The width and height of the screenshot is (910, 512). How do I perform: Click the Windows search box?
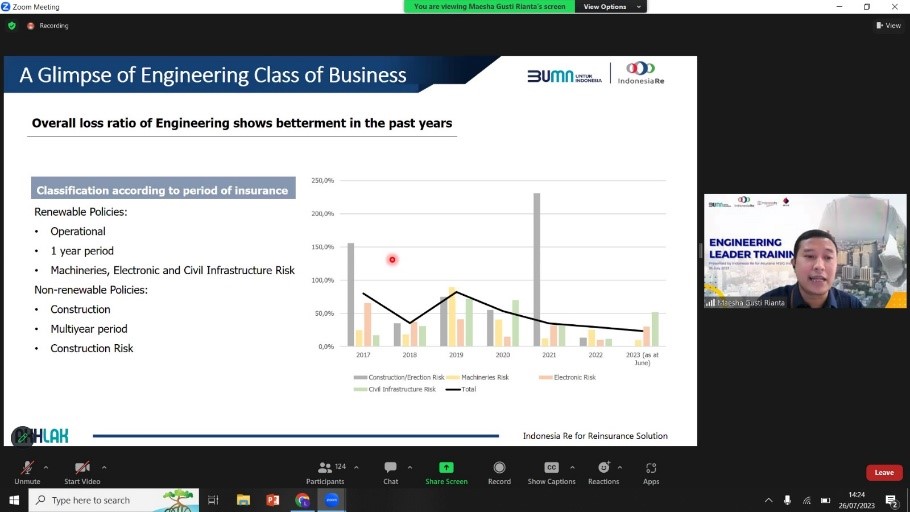(x=114, y=500)
